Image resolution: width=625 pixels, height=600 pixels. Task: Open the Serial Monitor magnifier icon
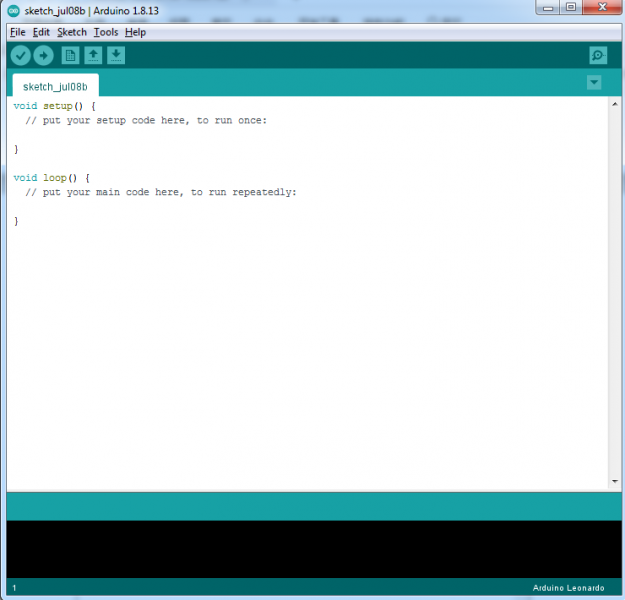pos(598,56)
